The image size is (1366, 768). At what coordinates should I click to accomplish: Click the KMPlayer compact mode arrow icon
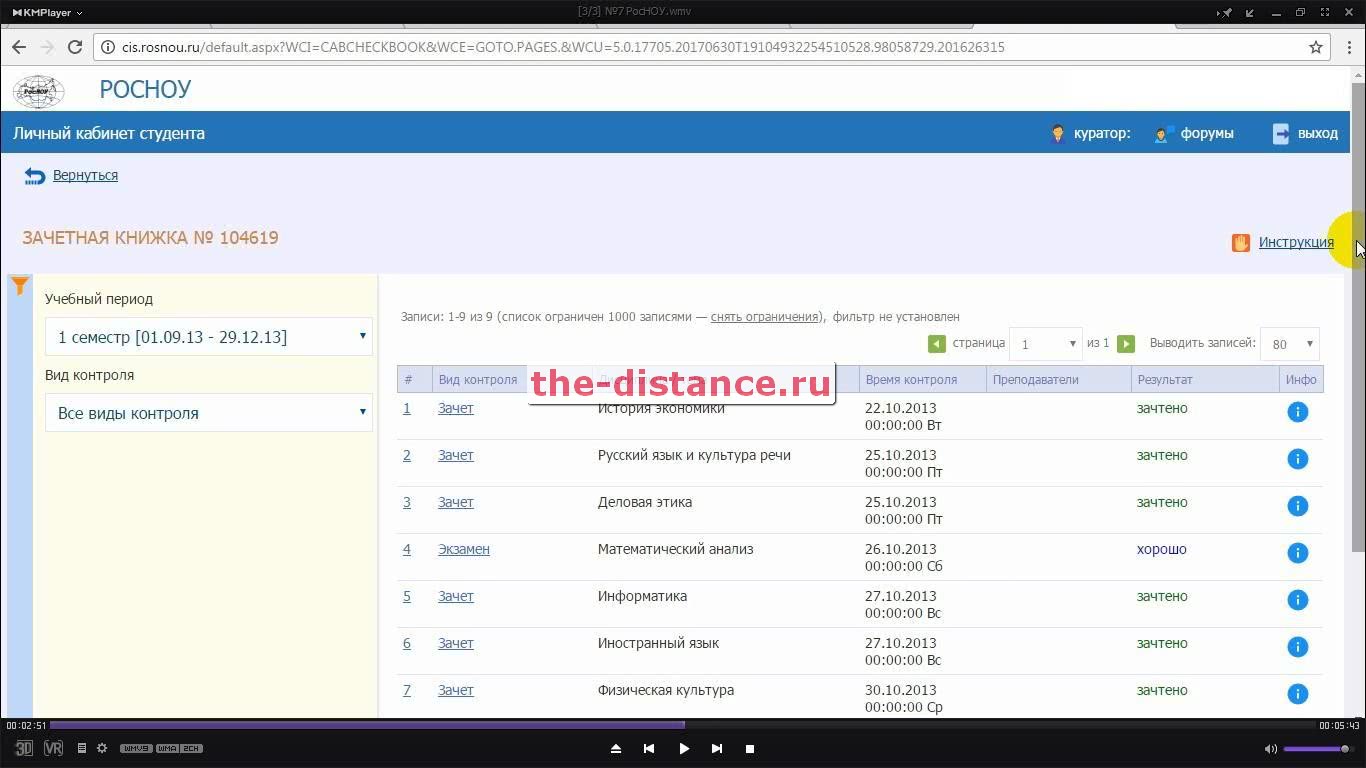pos(1250,12)
